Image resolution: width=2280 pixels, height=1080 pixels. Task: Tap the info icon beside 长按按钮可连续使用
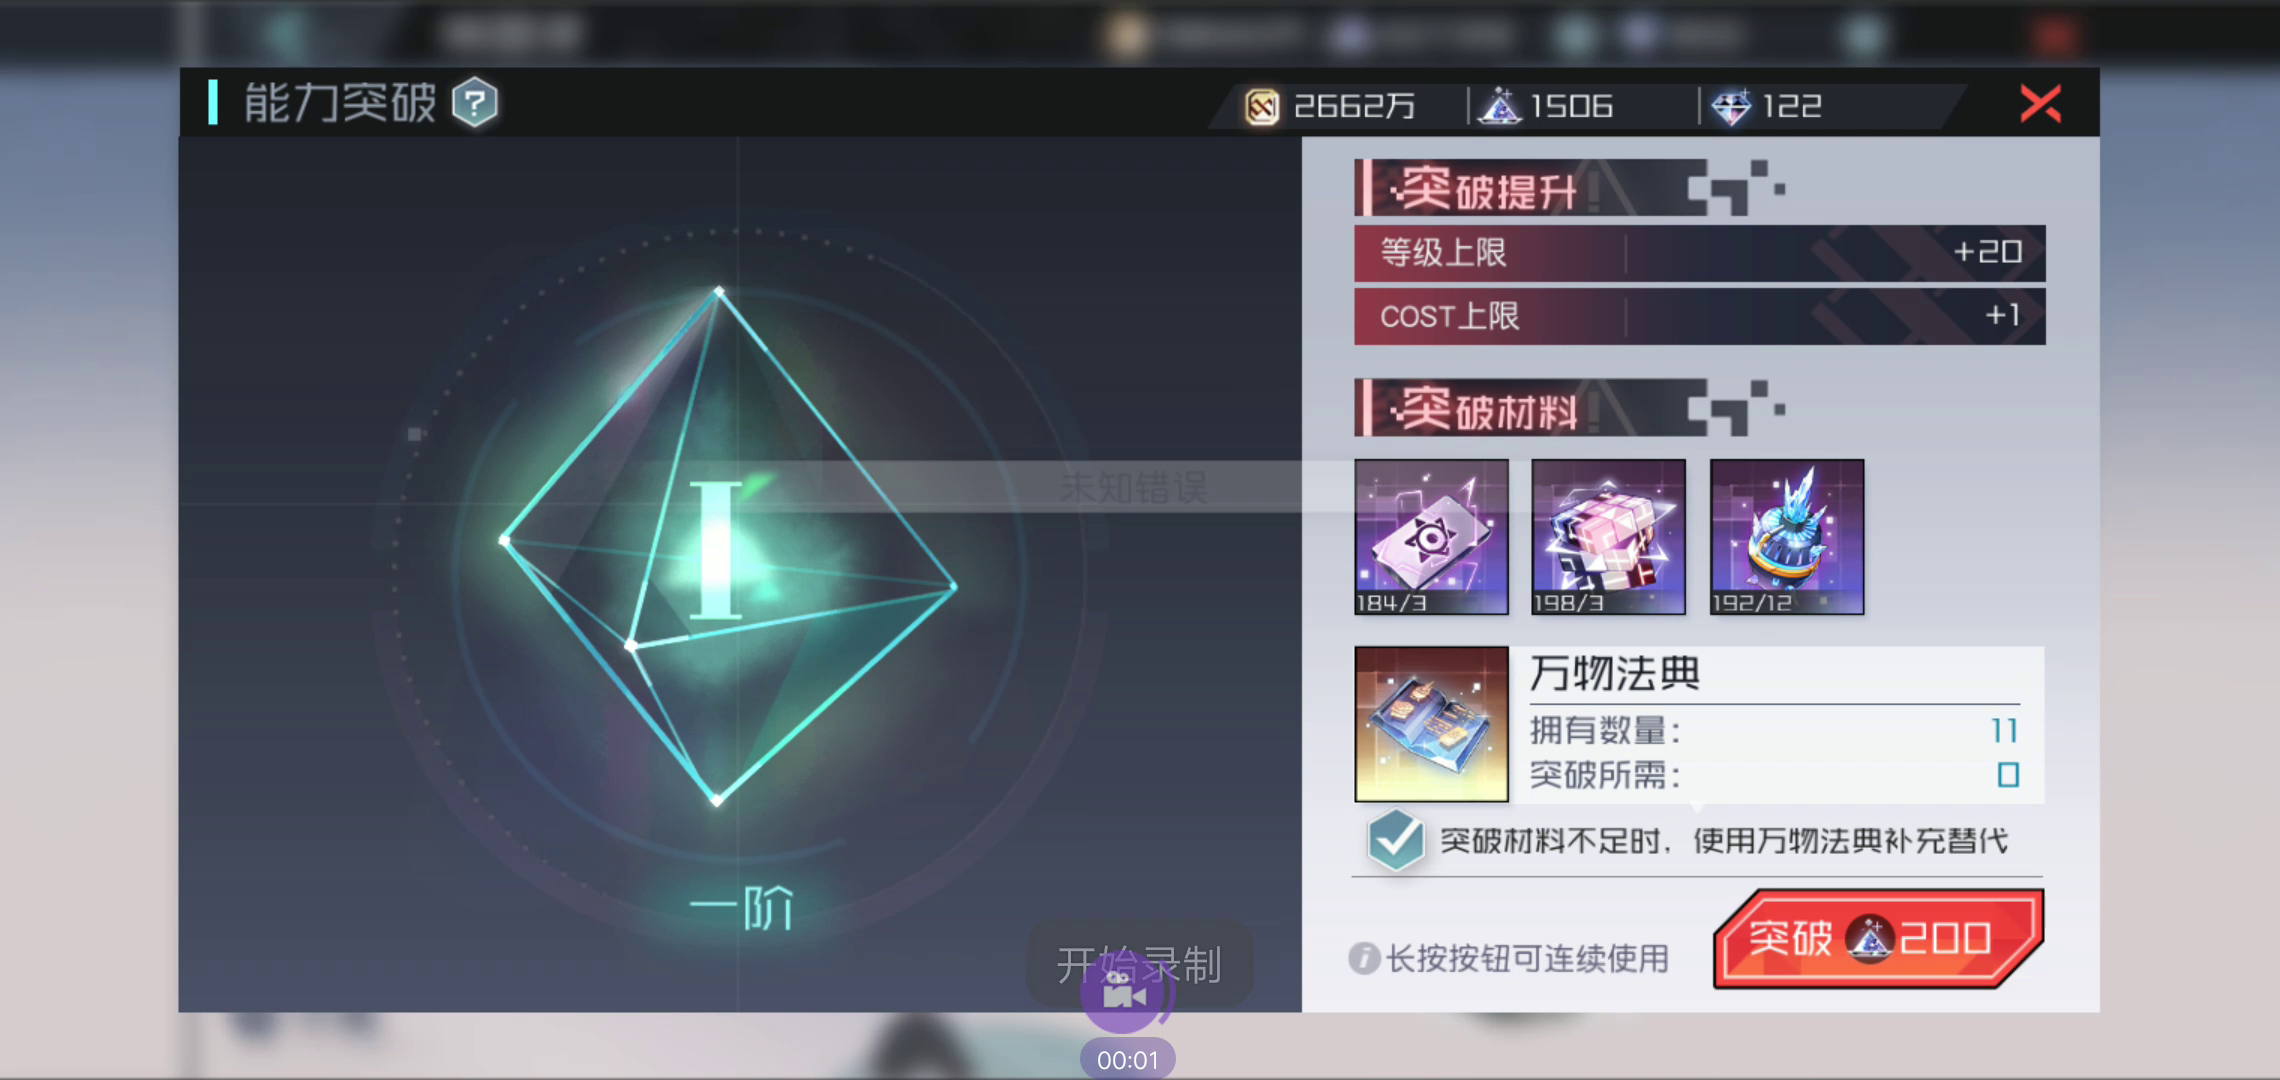1363,958
